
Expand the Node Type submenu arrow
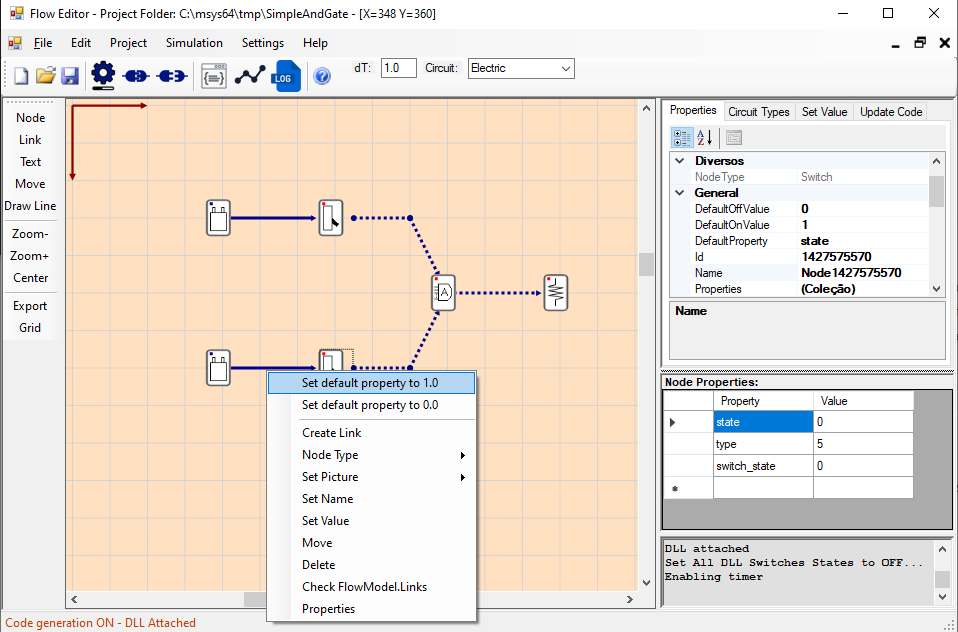click(463, 455)
